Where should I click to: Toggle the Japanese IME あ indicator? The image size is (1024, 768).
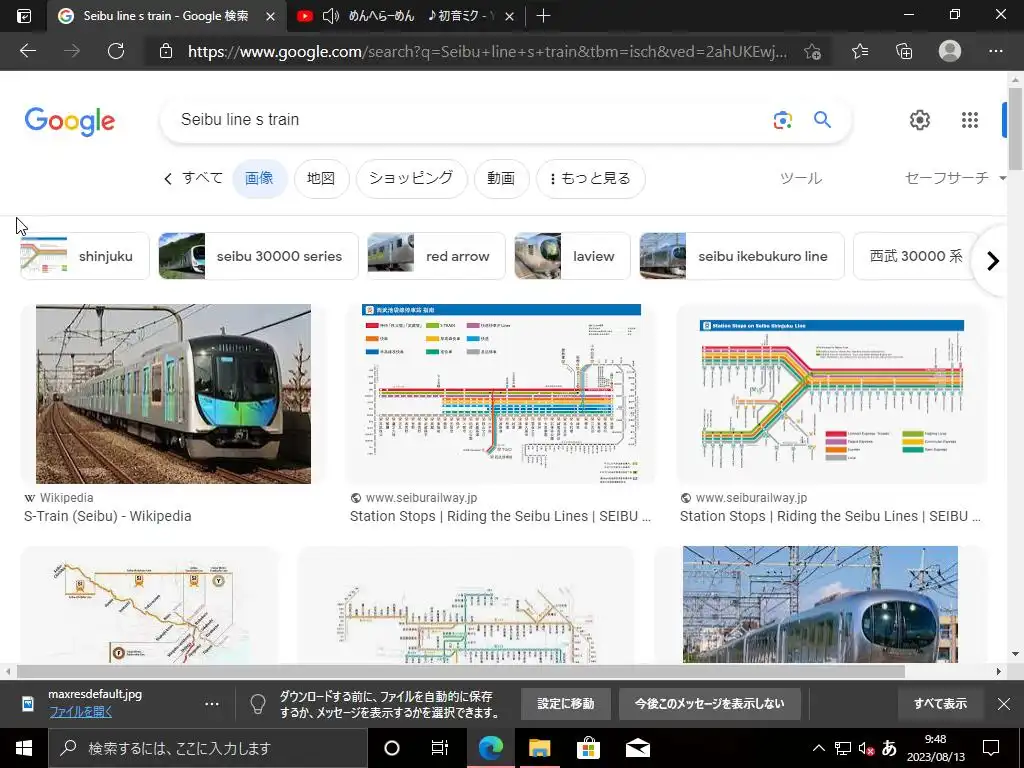click(x=889, y=748)
